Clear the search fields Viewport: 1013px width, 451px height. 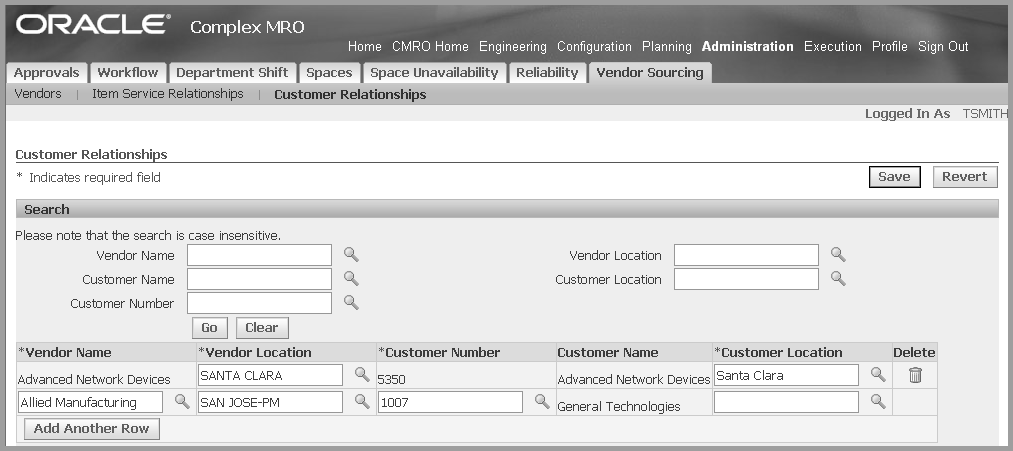point(262,328)
